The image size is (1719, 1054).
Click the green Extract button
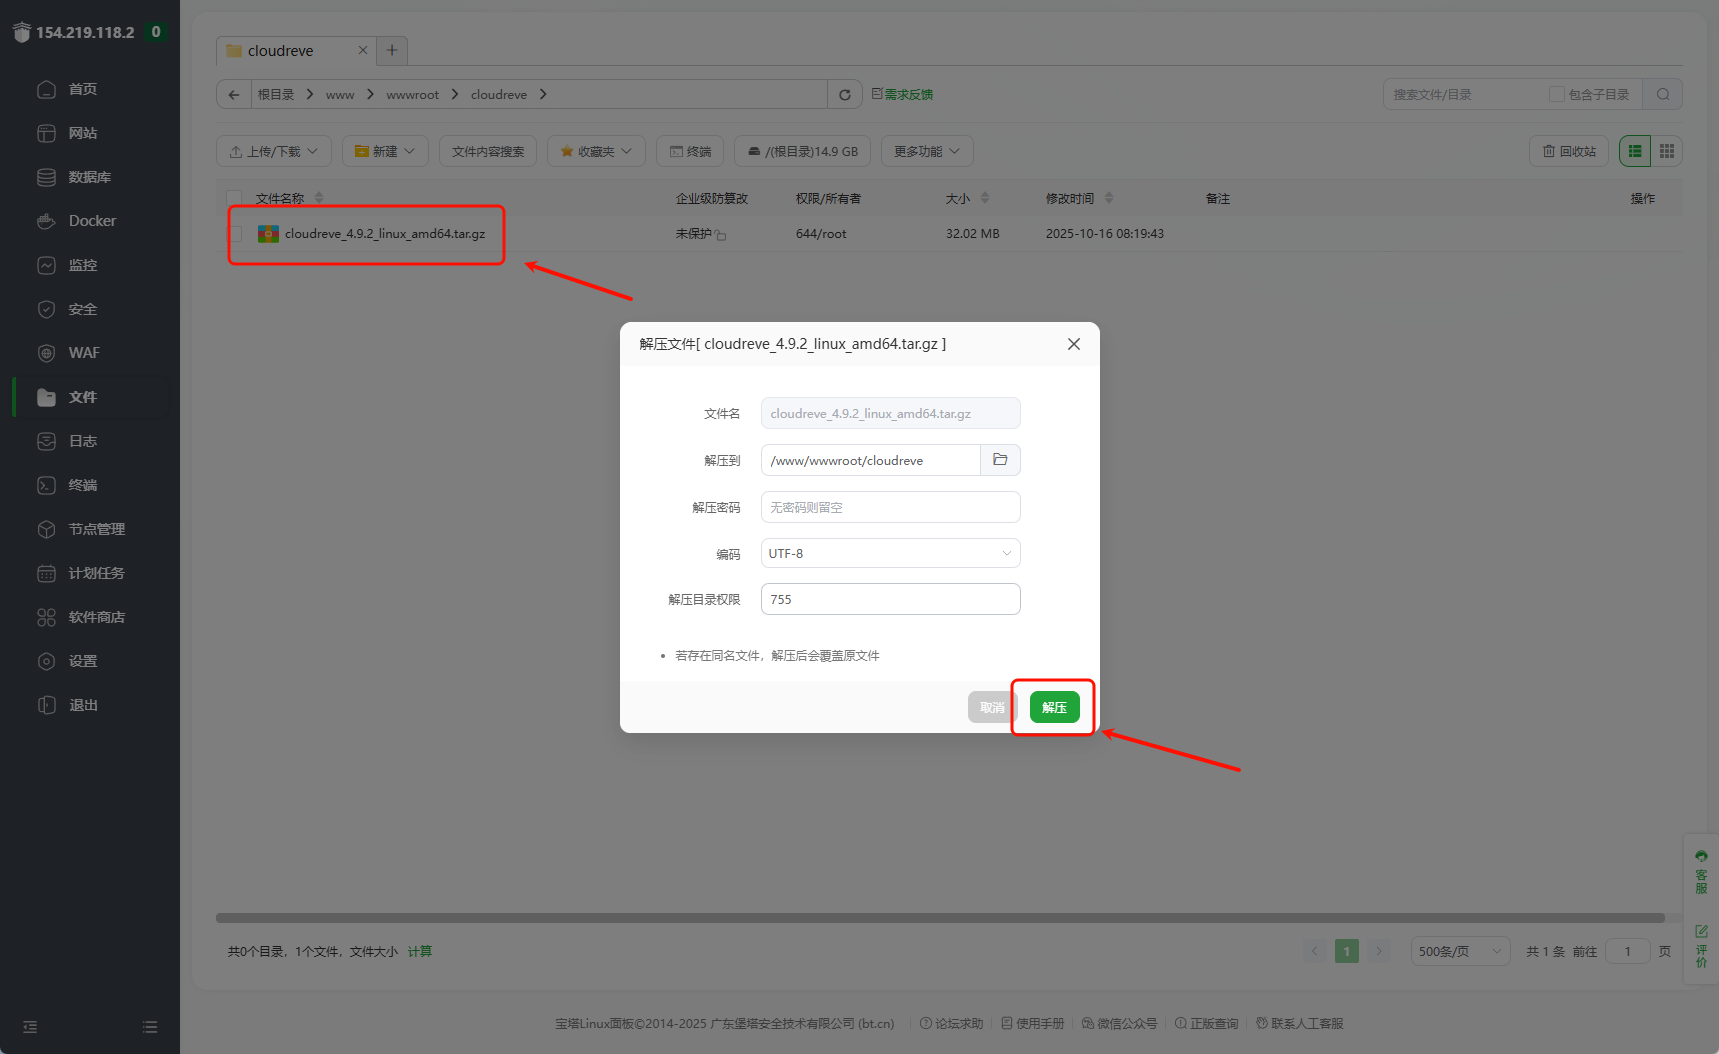(1054, 707)
